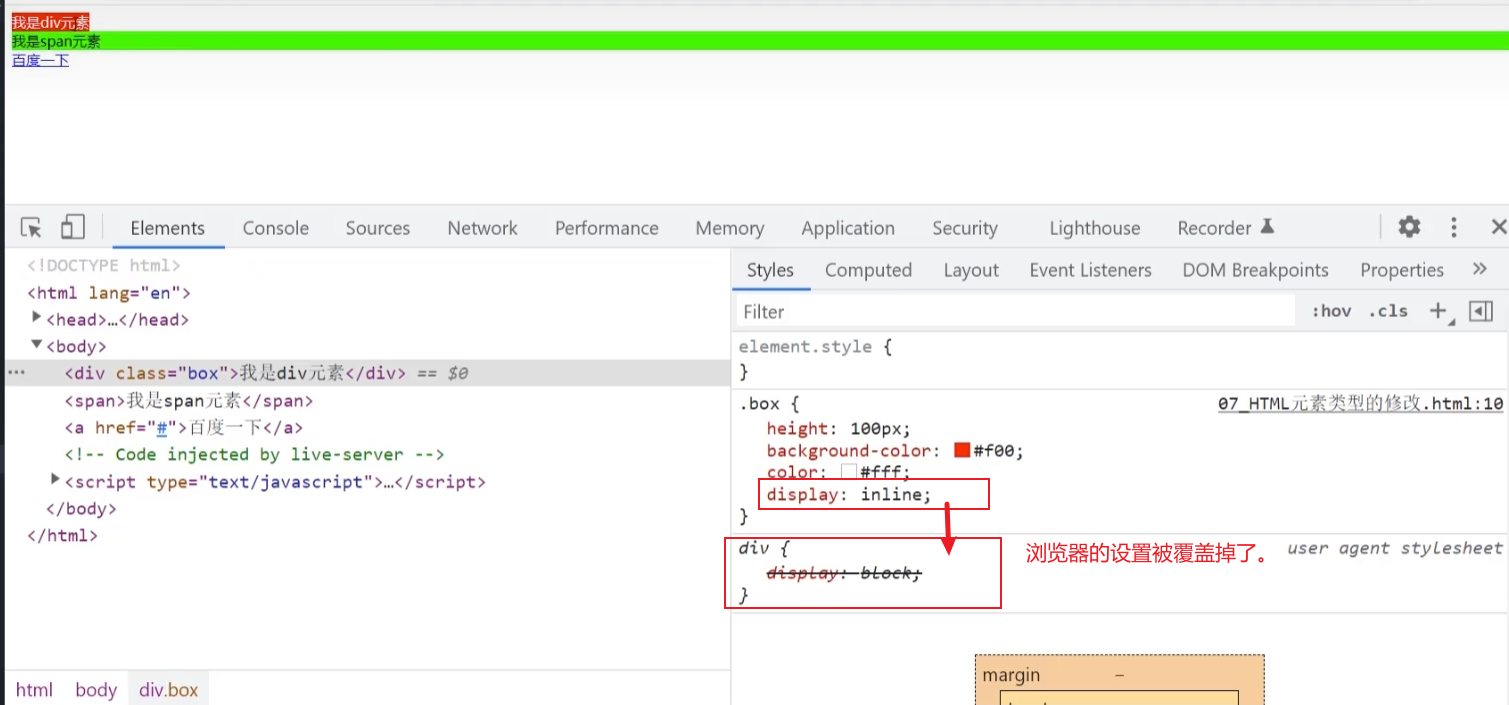The image size is (1509, 705).
Task: Switch to the Console tab
Action: coord(276,228)
